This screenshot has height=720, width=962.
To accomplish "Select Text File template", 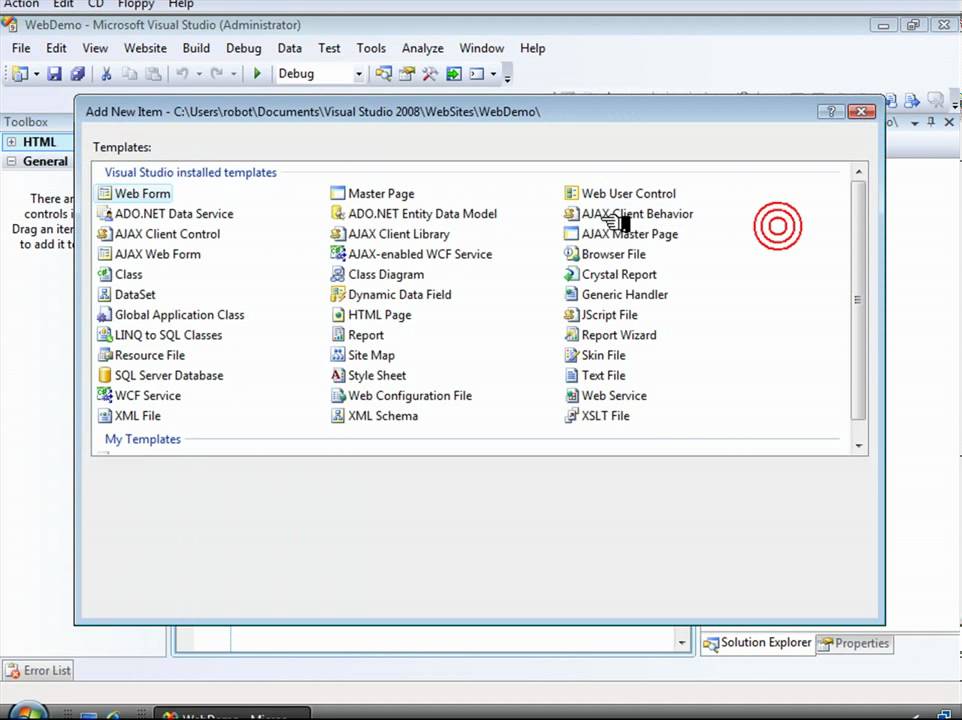I will point(595,375).
